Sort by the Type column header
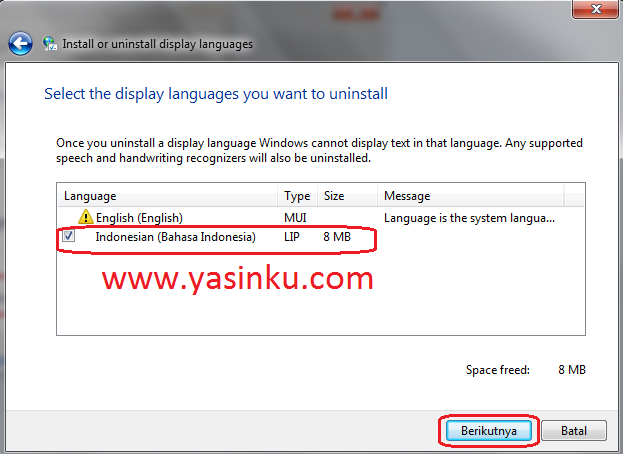This screenshot has width=623, height=454. [297, 196]
